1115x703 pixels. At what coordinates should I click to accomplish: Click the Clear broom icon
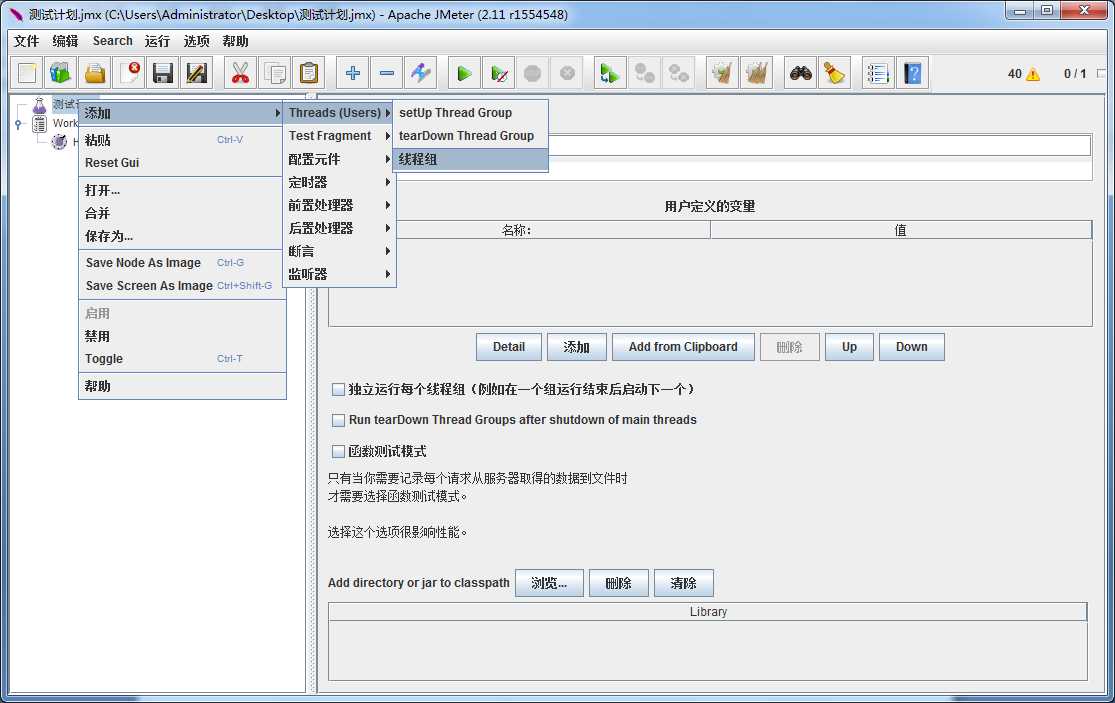click(722, 73)
